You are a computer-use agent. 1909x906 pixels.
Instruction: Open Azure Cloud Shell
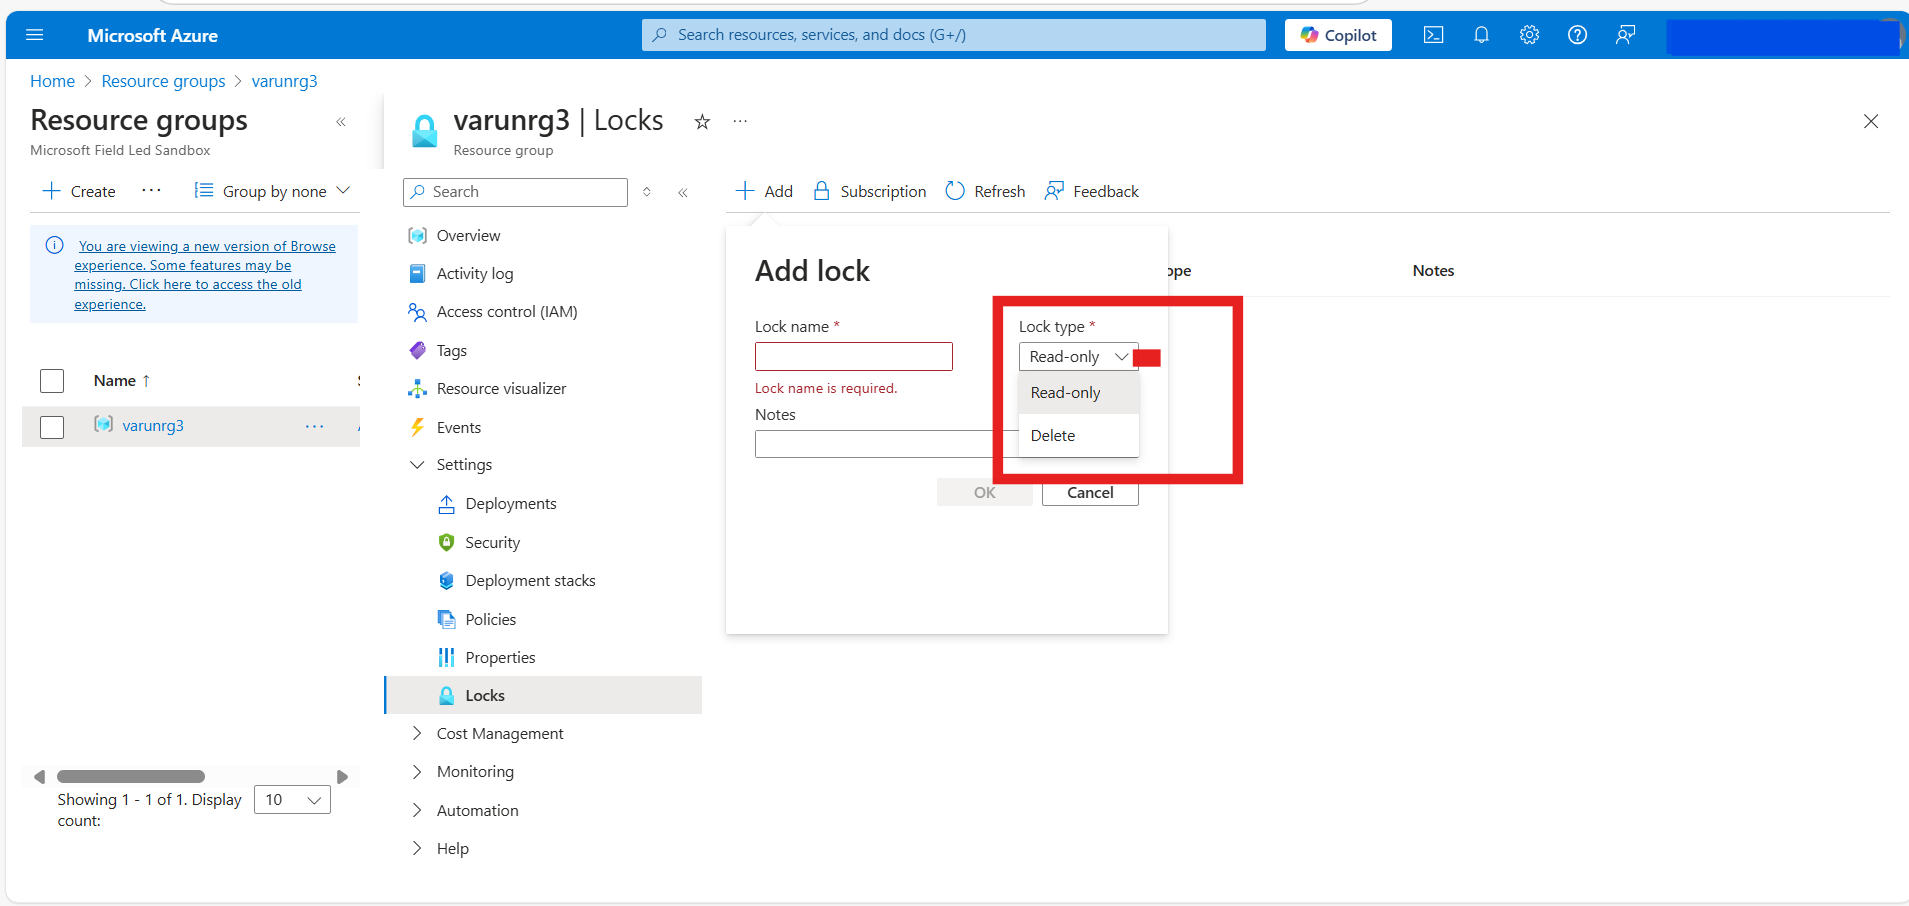pyautogui.click(x=1434, y=34)
